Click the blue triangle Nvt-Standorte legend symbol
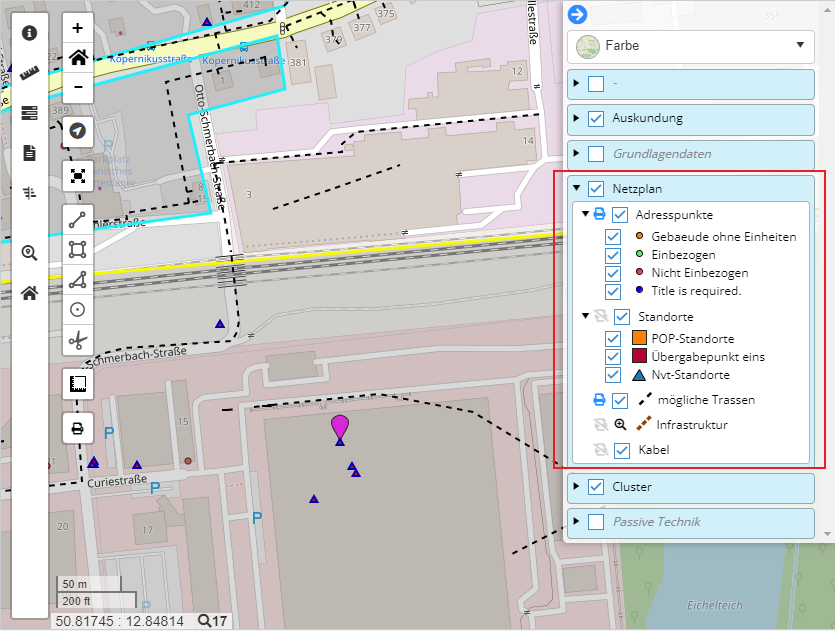This screenshot has width=835, height=631. pyautogui.click(x=639, y=375)
